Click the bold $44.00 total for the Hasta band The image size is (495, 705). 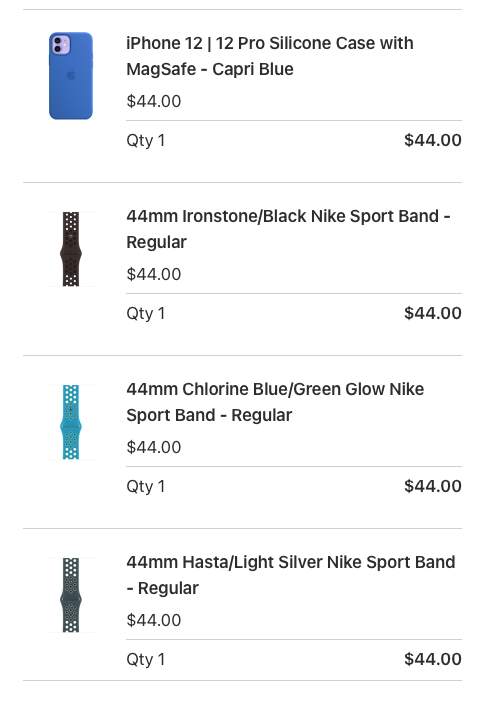(433, 660)
